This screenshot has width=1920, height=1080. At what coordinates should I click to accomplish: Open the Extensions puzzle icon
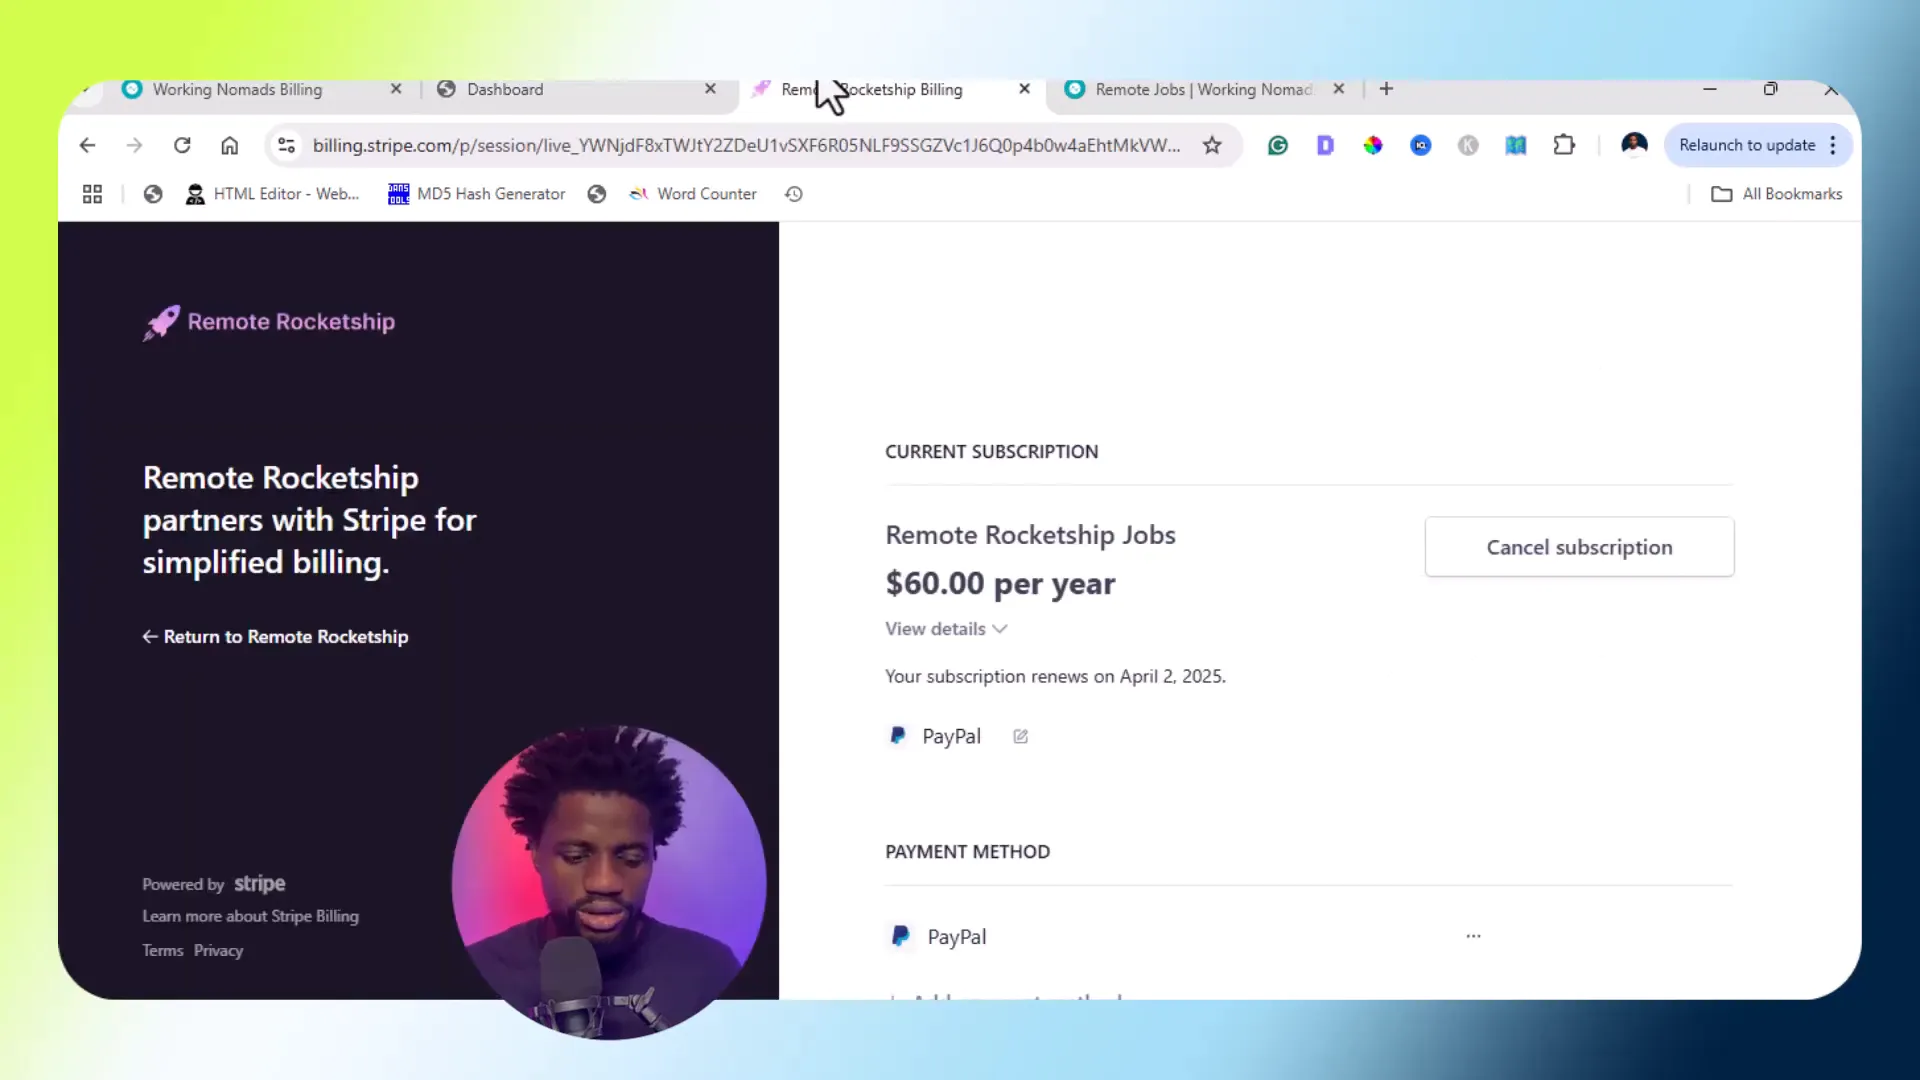point(1564,145)
